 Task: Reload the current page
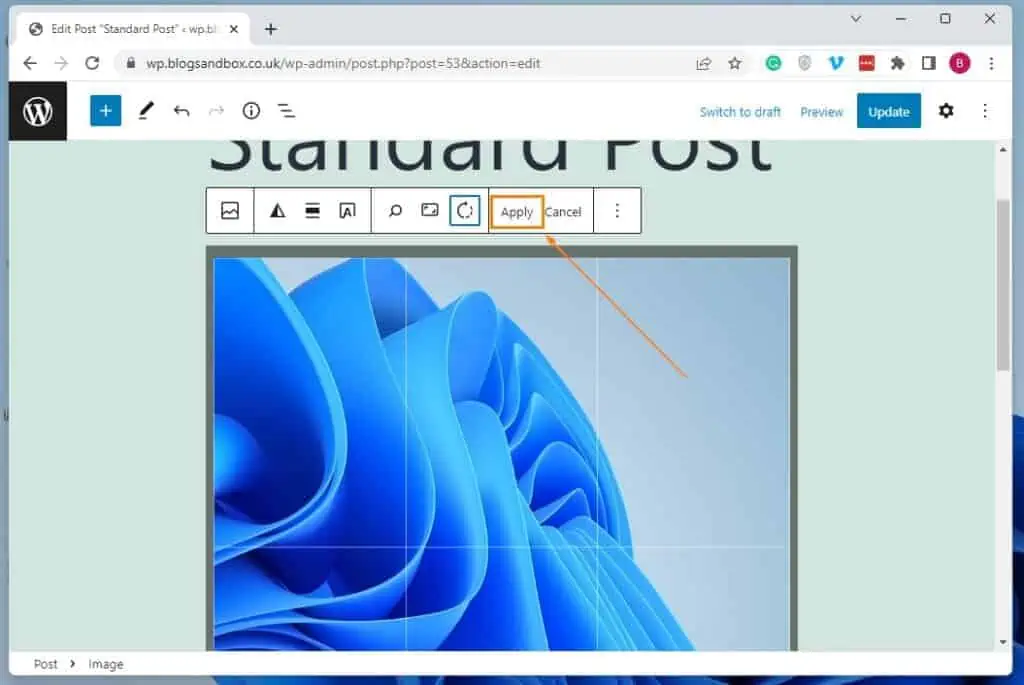(x=92, y=63)
